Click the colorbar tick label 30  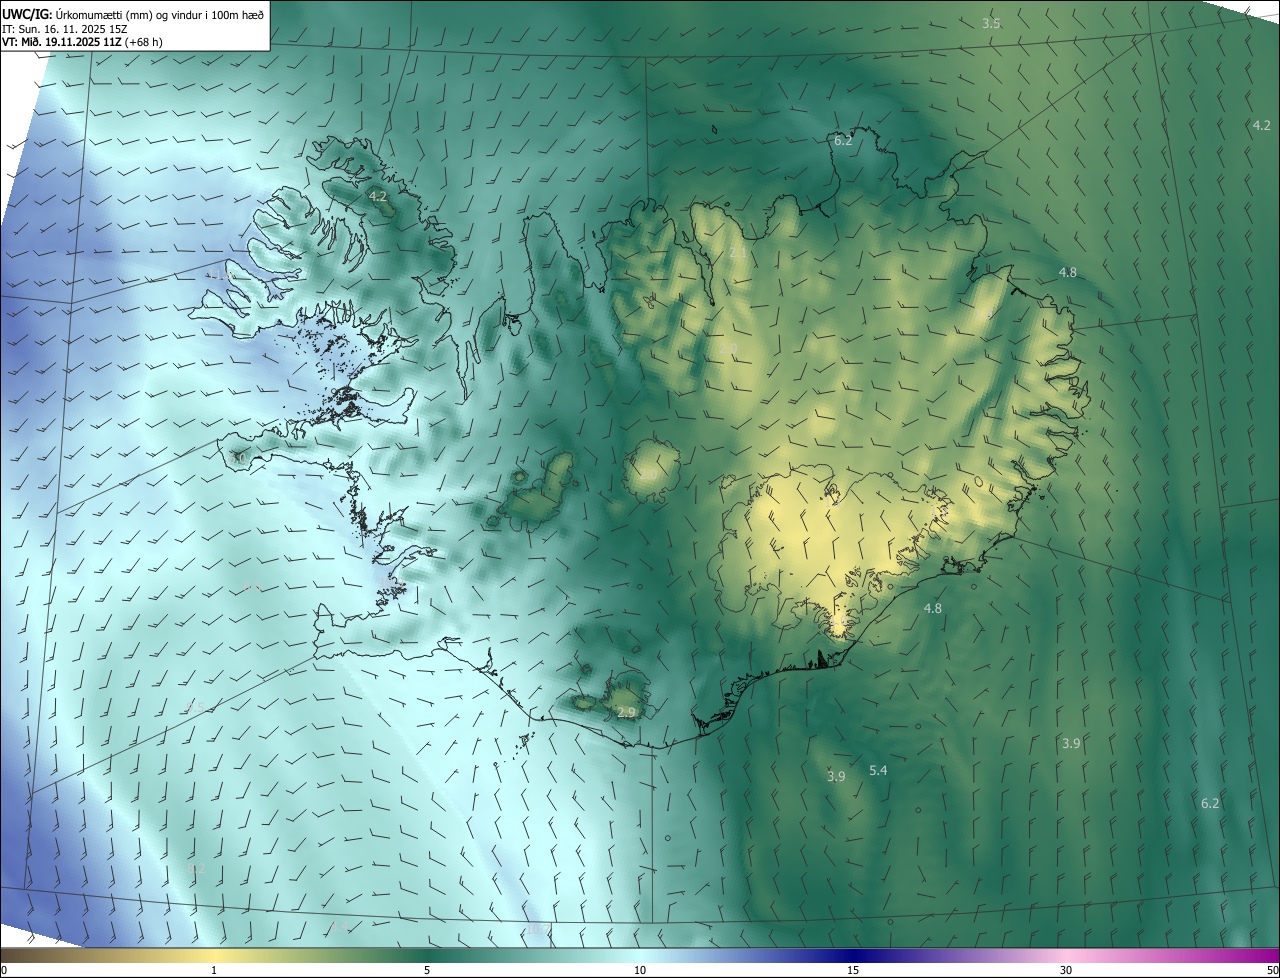[1066, 970]
